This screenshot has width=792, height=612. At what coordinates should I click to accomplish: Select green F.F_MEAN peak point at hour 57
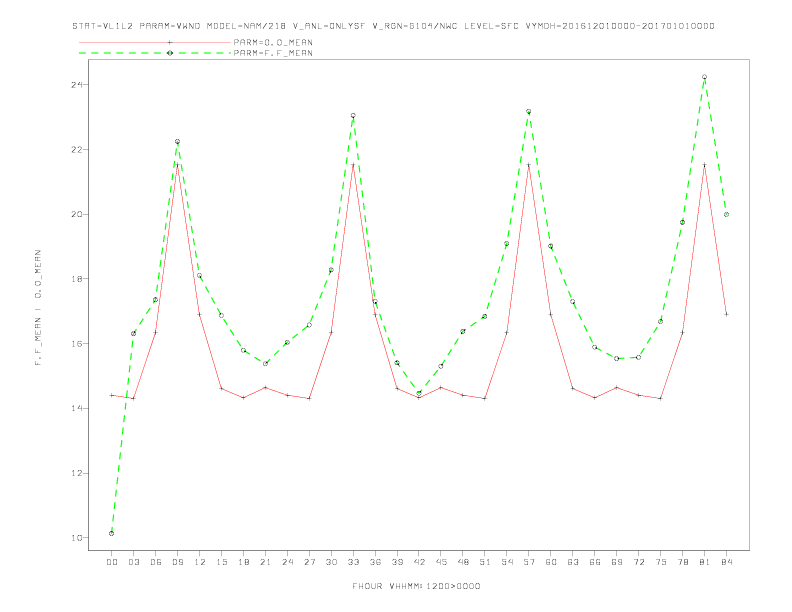click(x=529, y=112)
